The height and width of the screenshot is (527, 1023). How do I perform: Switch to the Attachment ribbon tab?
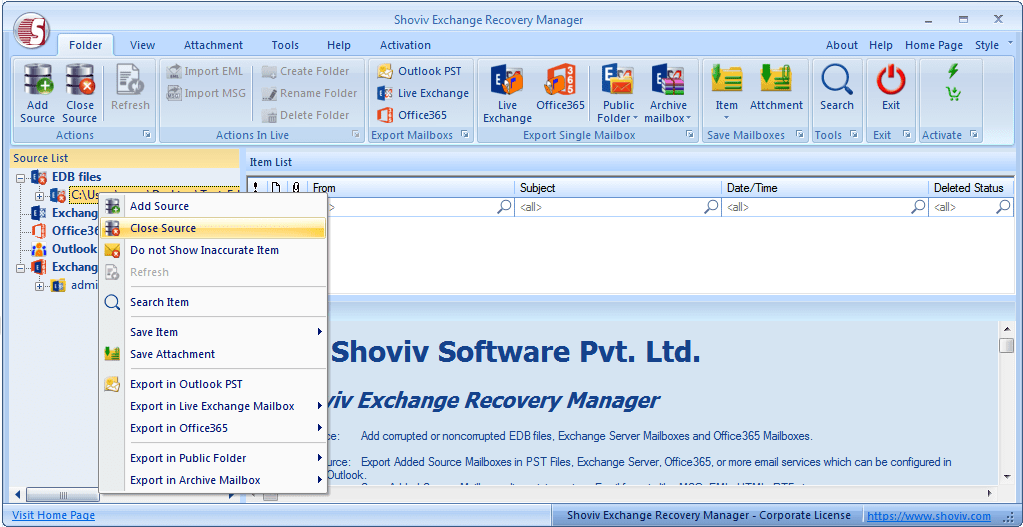point(213,45)
